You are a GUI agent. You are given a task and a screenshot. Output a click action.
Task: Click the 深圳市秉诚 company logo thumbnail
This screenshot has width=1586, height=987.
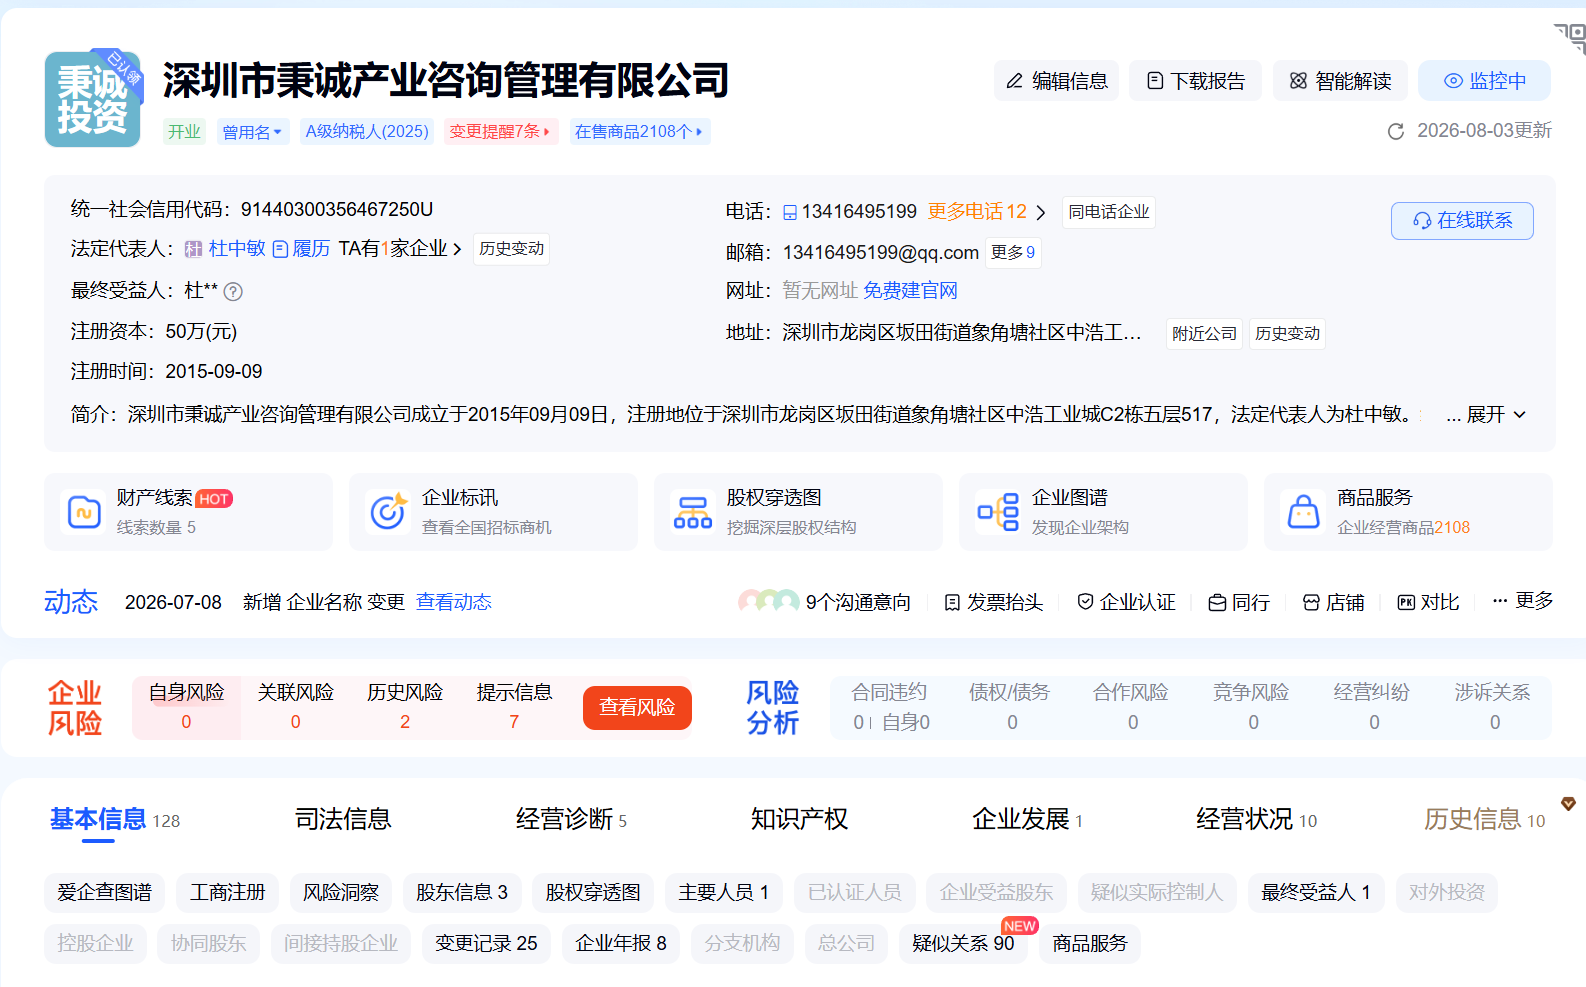[93, 99]
